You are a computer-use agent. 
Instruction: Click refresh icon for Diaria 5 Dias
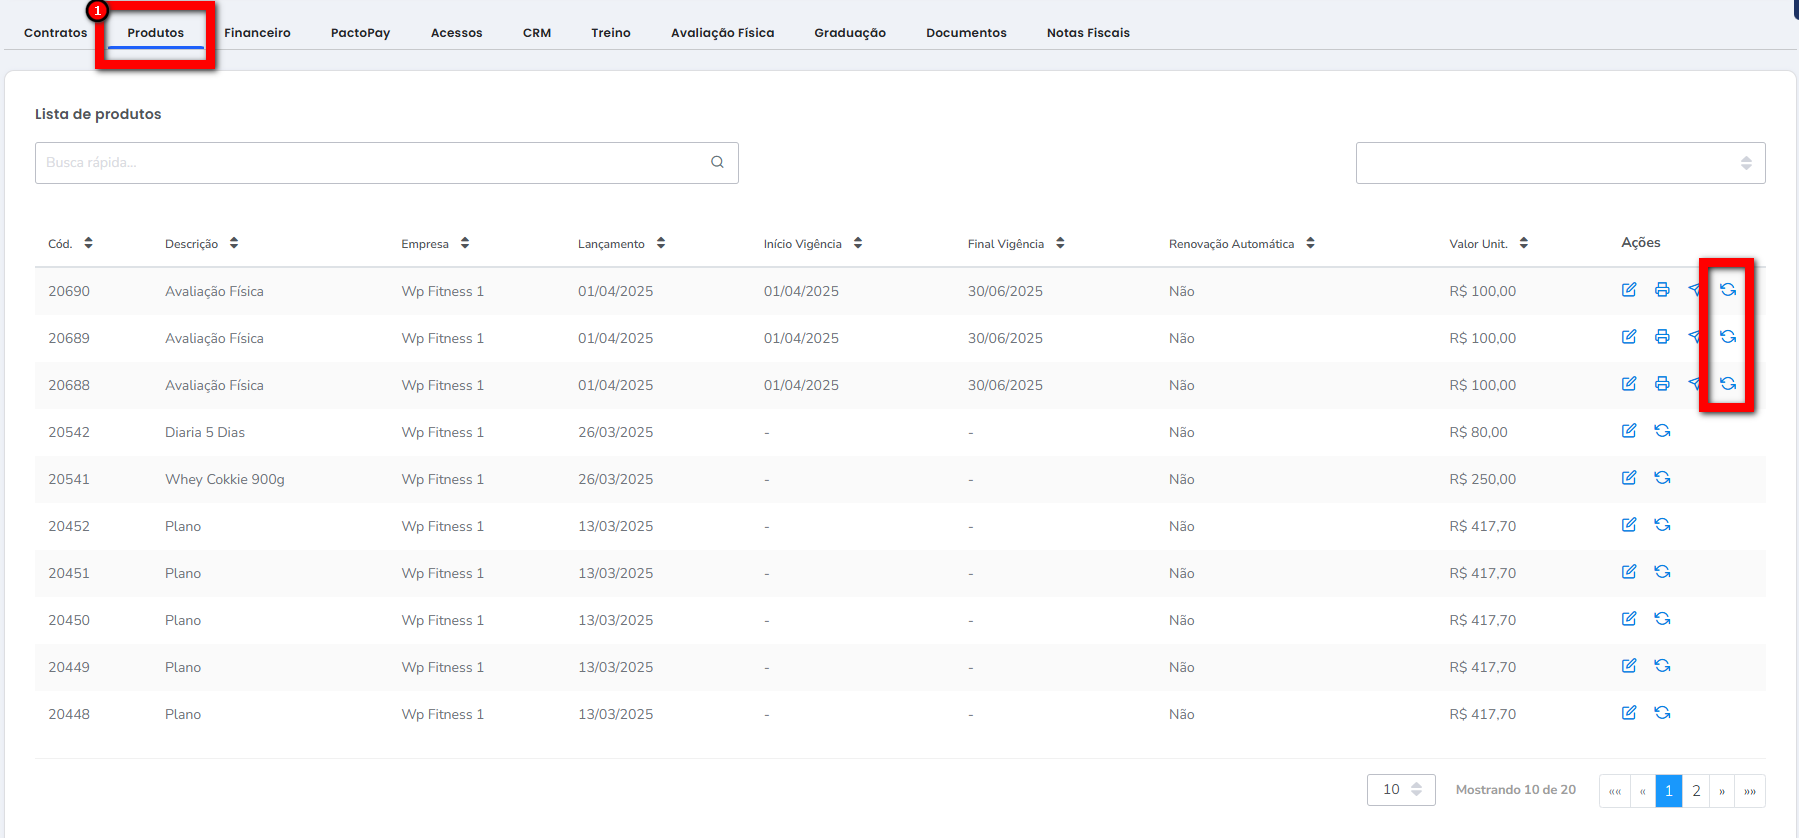[1662, 431]
